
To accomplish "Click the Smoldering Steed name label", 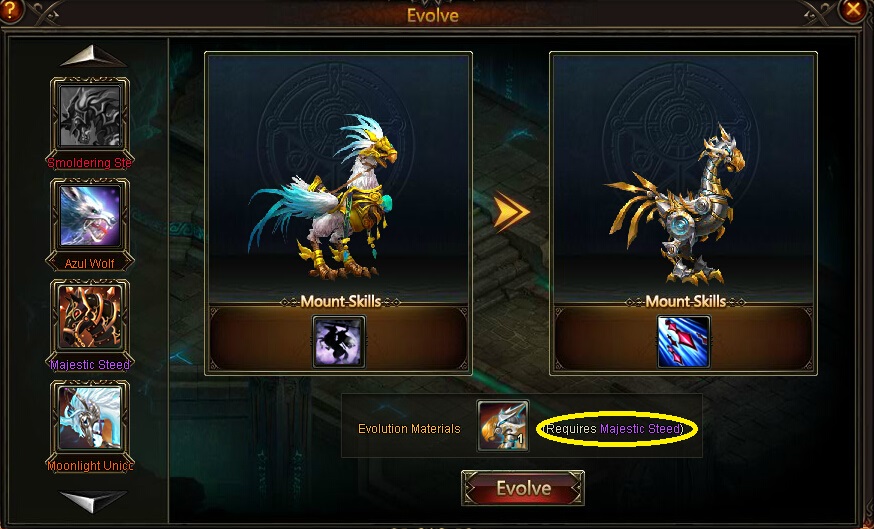I will click(90, 163).
